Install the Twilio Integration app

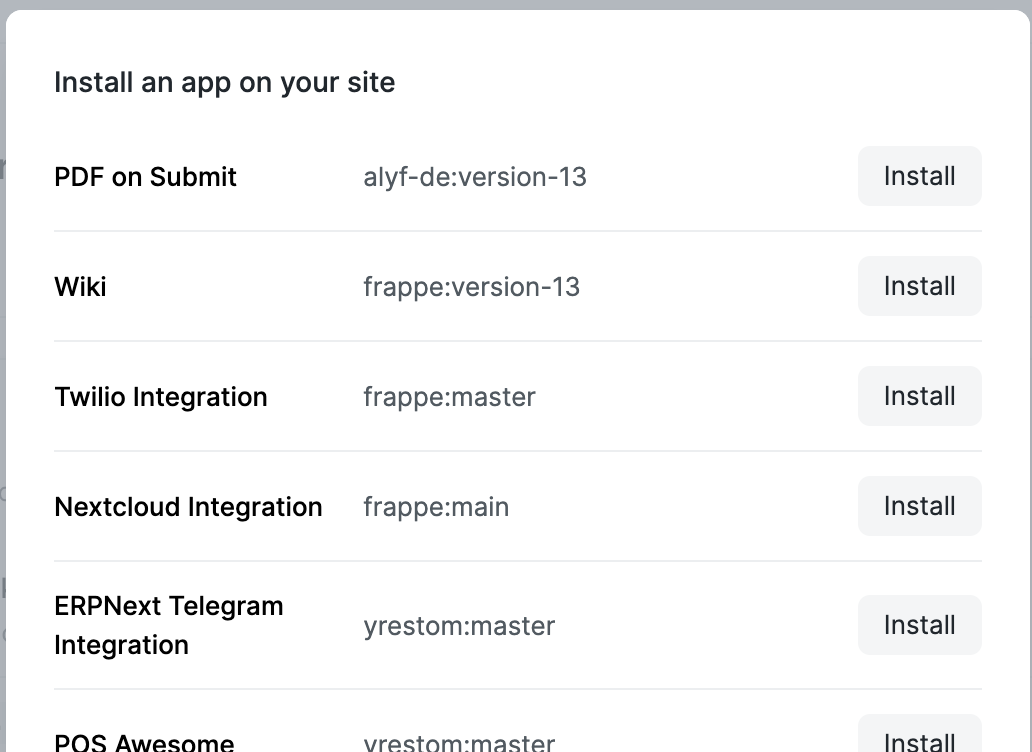coord(918,396)
